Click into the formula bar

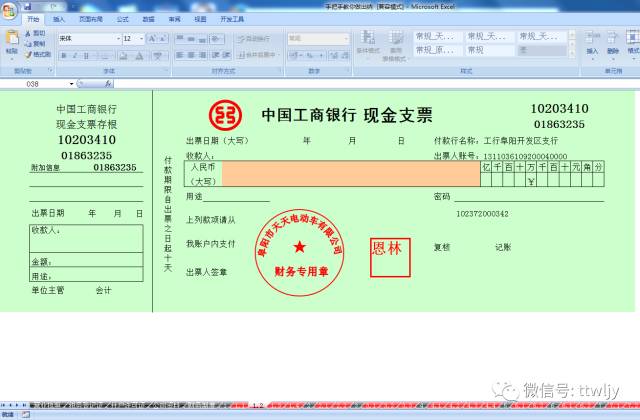coord(376,84)
